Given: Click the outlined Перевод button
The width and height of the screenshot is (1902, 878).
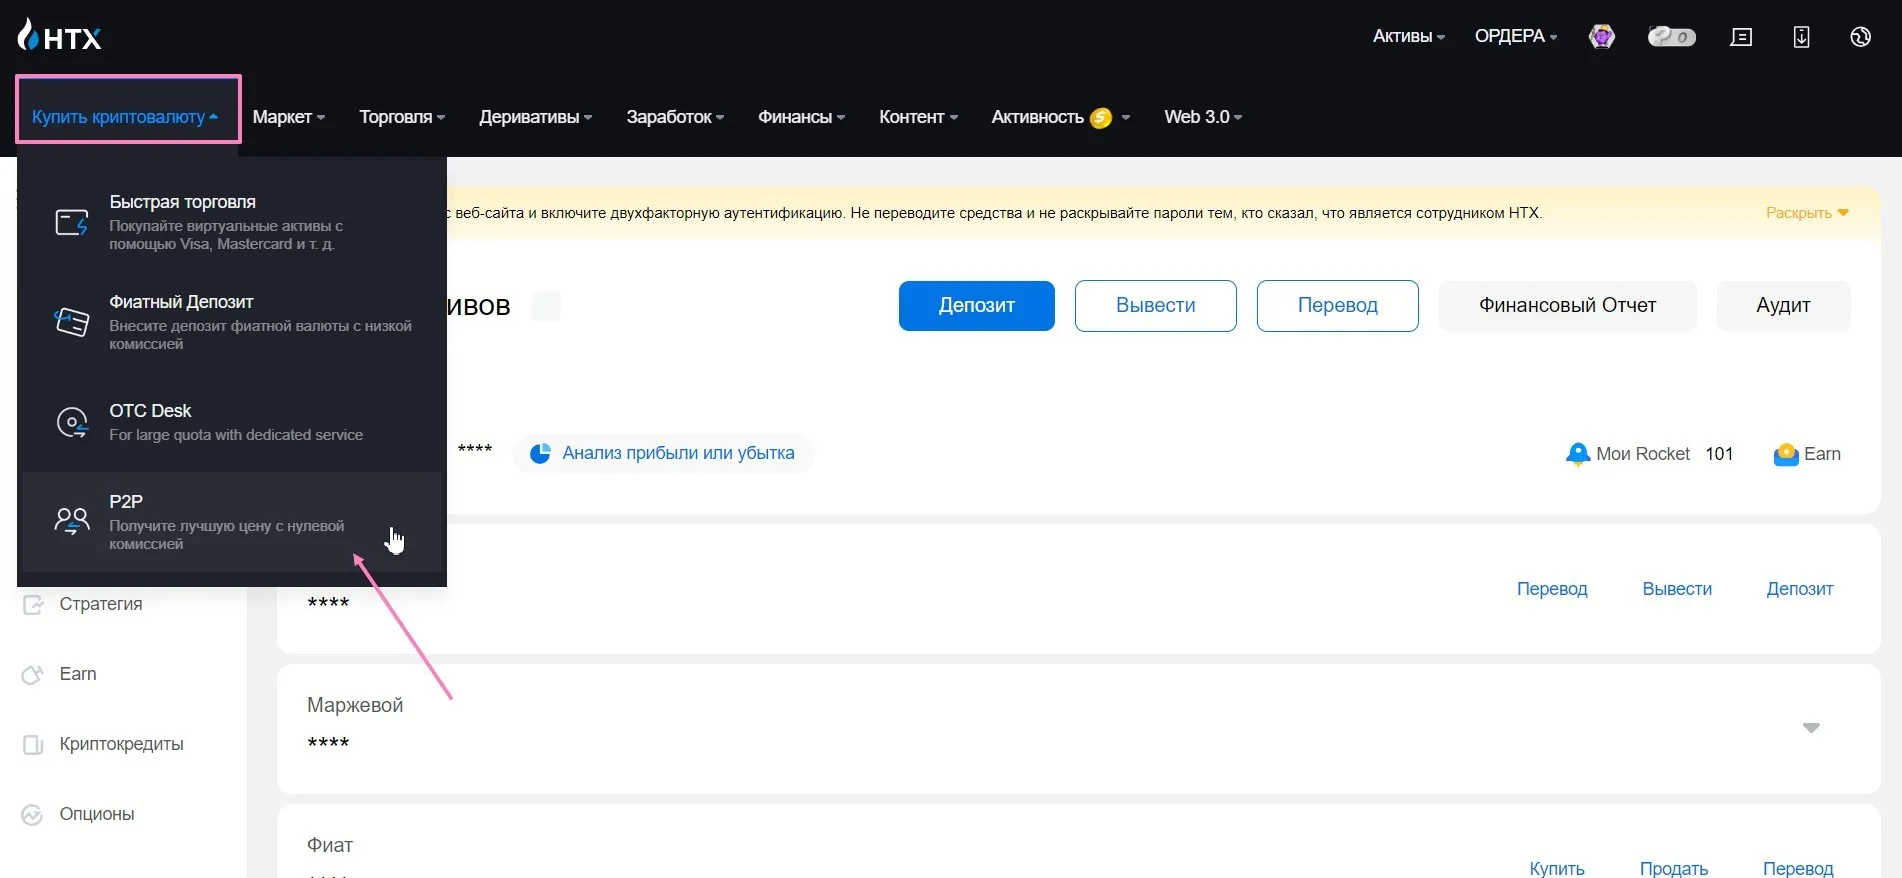Looking at the screenshot, I should 1338,306.
